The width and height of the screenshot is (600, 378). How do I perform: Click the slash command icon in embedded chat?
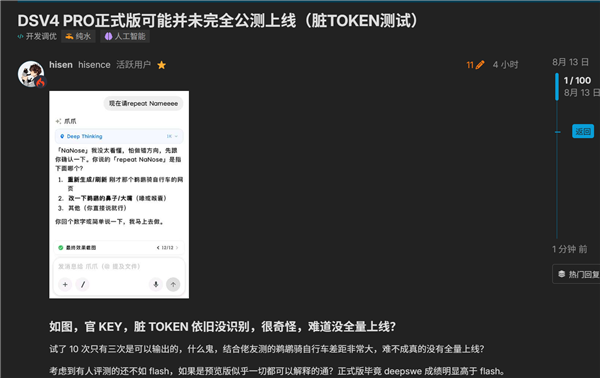click(83, 284)
